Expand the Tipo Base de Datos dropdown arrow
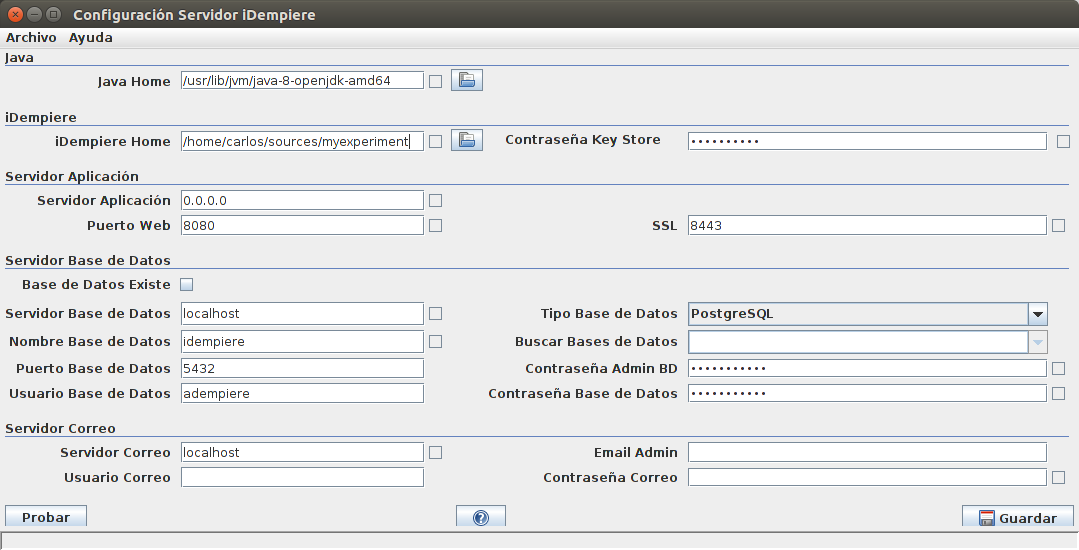This screenshot has height=550, width=1079. 1038,314
